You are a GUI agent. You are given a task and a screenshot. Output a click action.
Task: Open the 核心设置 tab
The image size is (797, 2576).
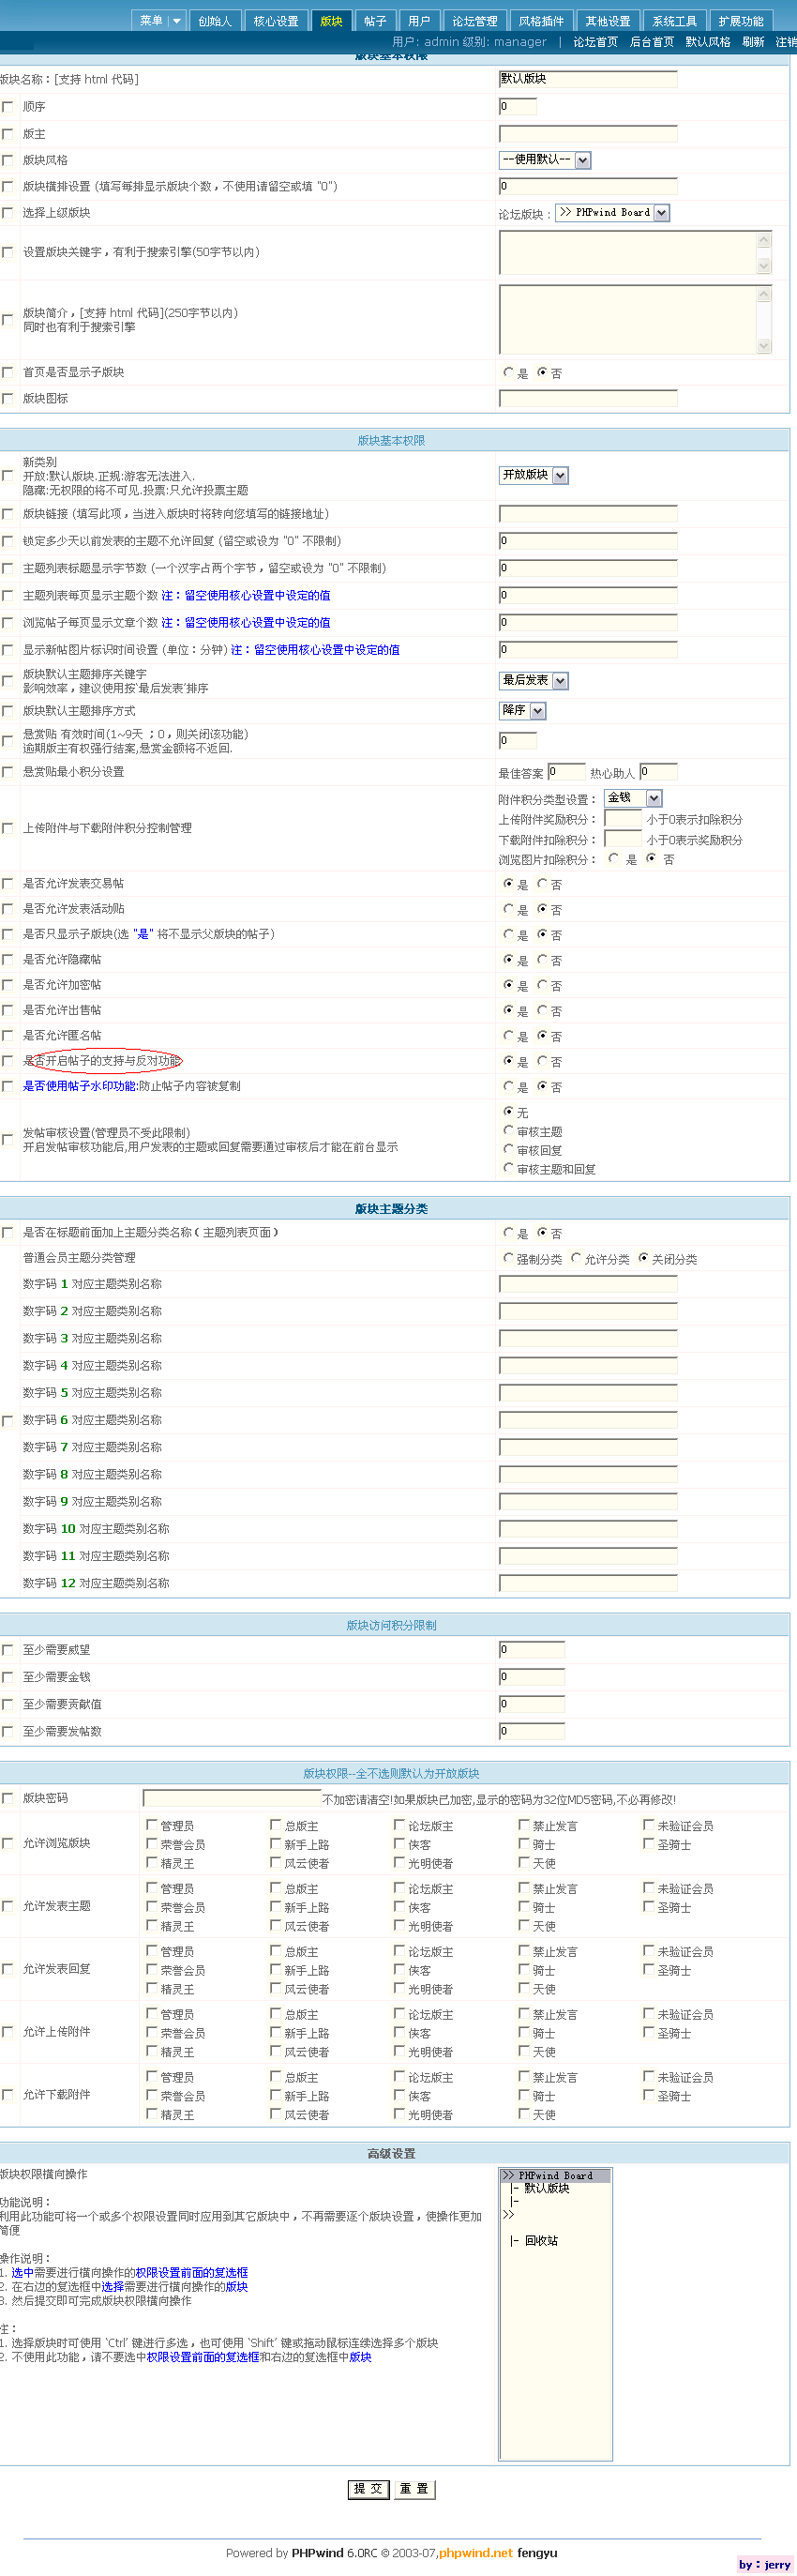pyautogui.click(x=276, y=21)
